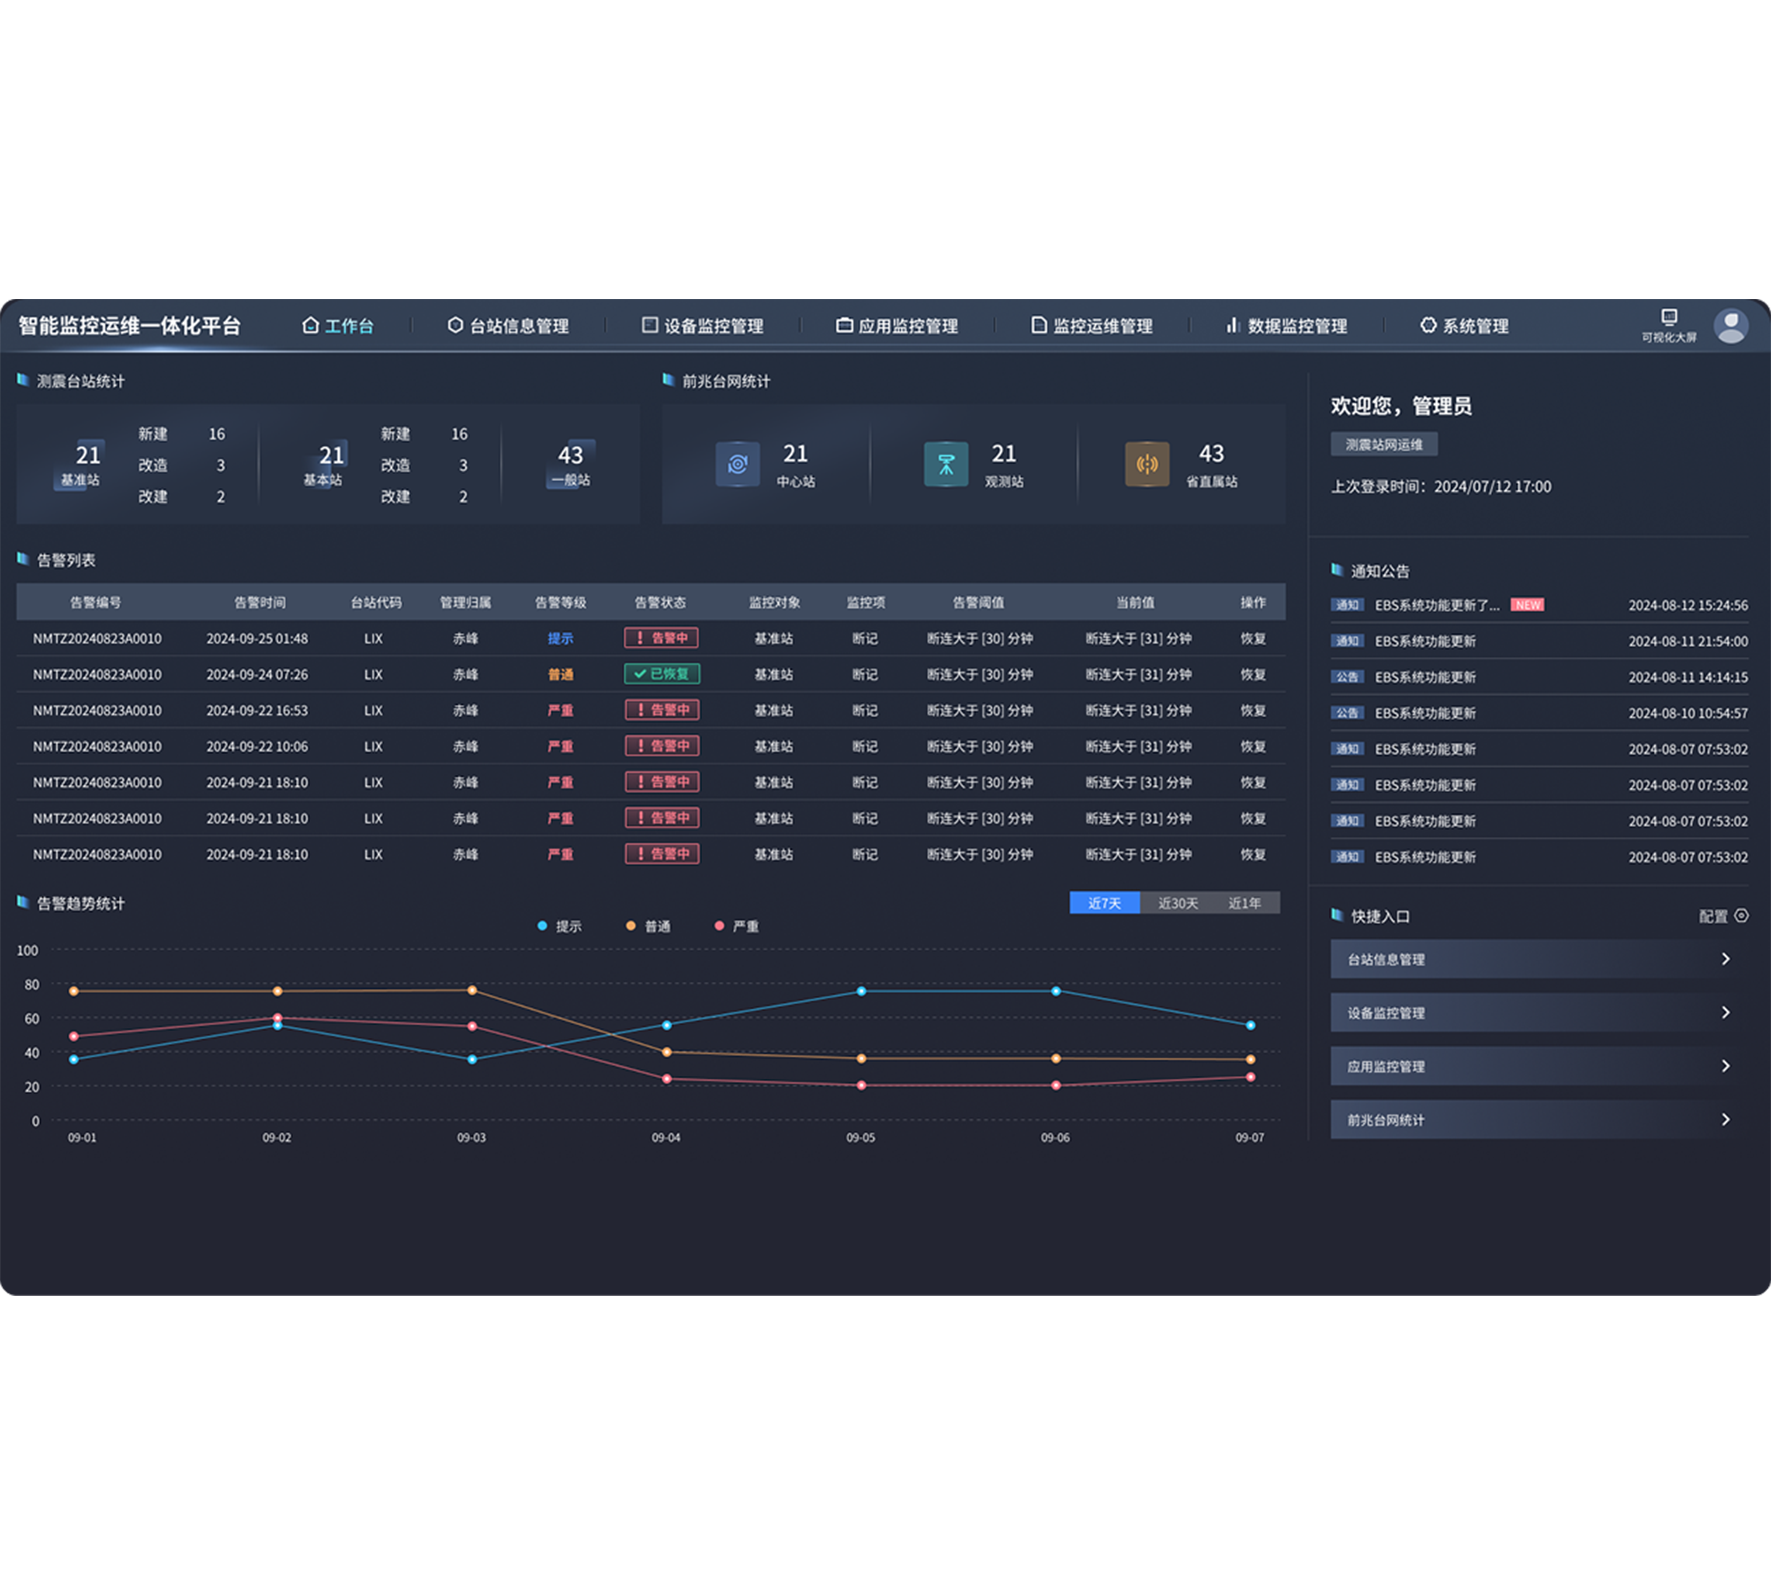This screenshot has height=1594, width=1771.
Task: Open the 设备监控管理 quick entry button
Action: click(x=1540, y=1012)
